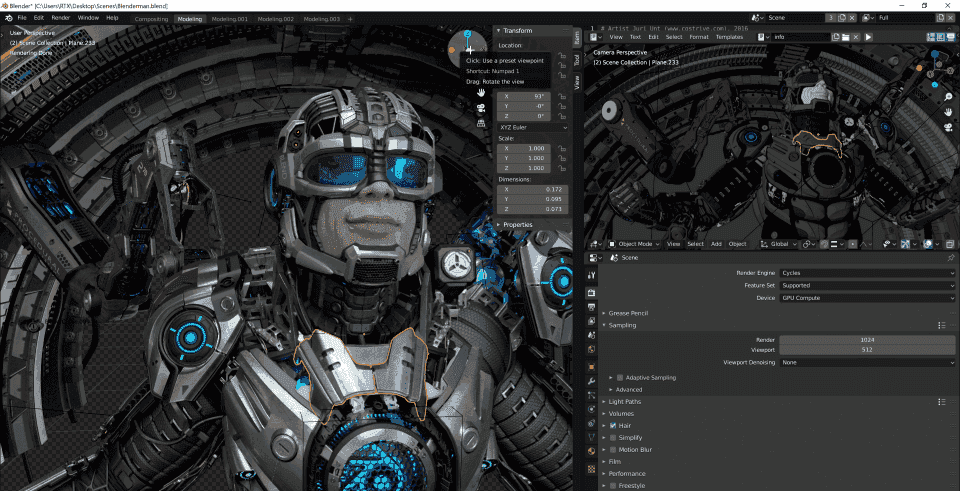This screenshot has height=491, width=960.
Task: Enable the Freestyle checkbox
Action: [x=613, y=485]
